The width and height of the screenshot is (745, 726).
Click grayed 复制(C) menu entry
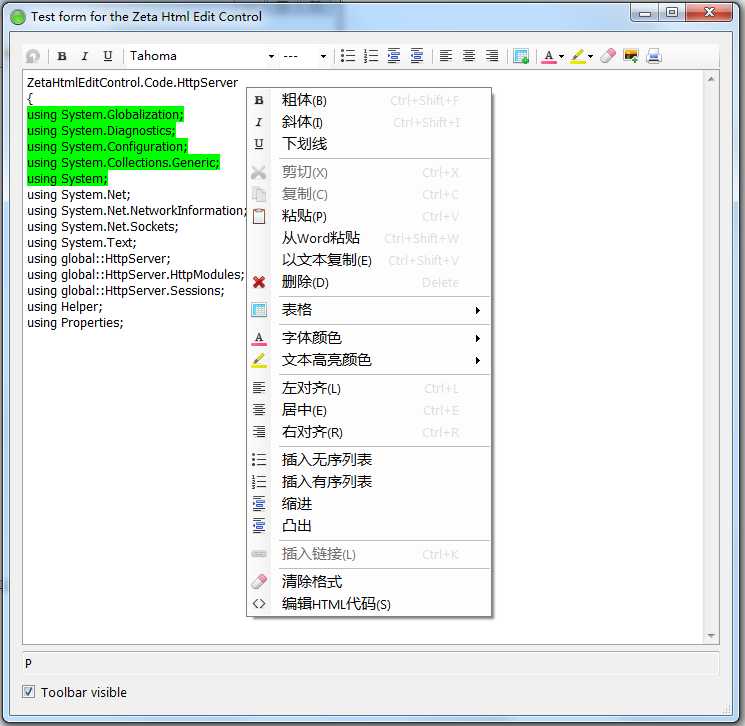(370, 194)
